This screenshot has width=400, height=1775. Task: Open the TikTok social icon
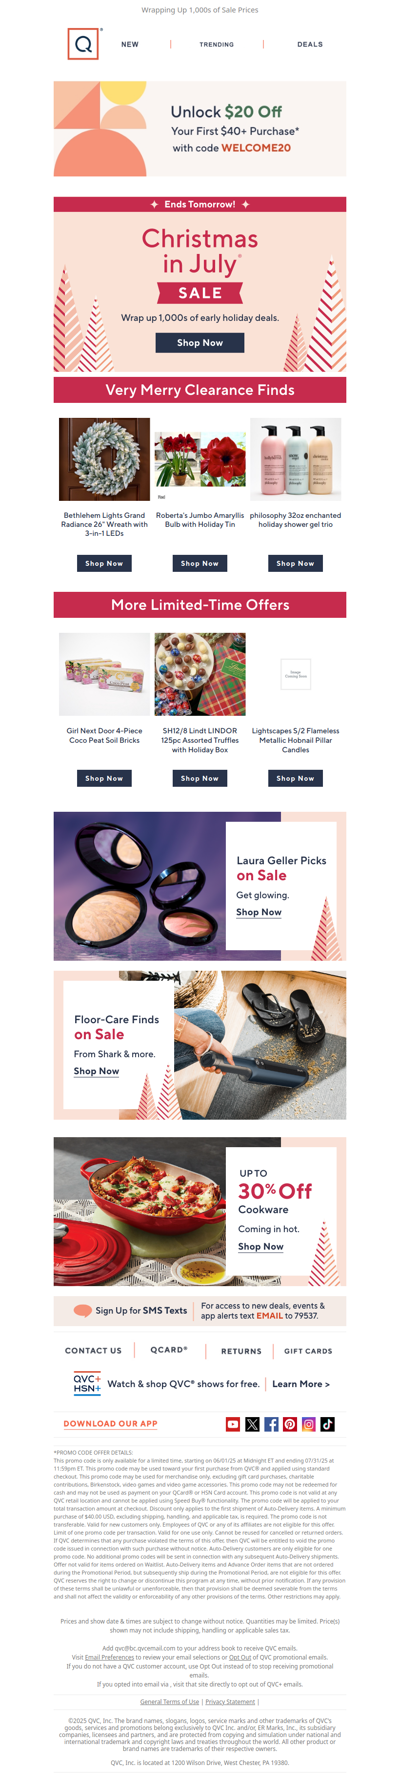[x=328, y=1424]
